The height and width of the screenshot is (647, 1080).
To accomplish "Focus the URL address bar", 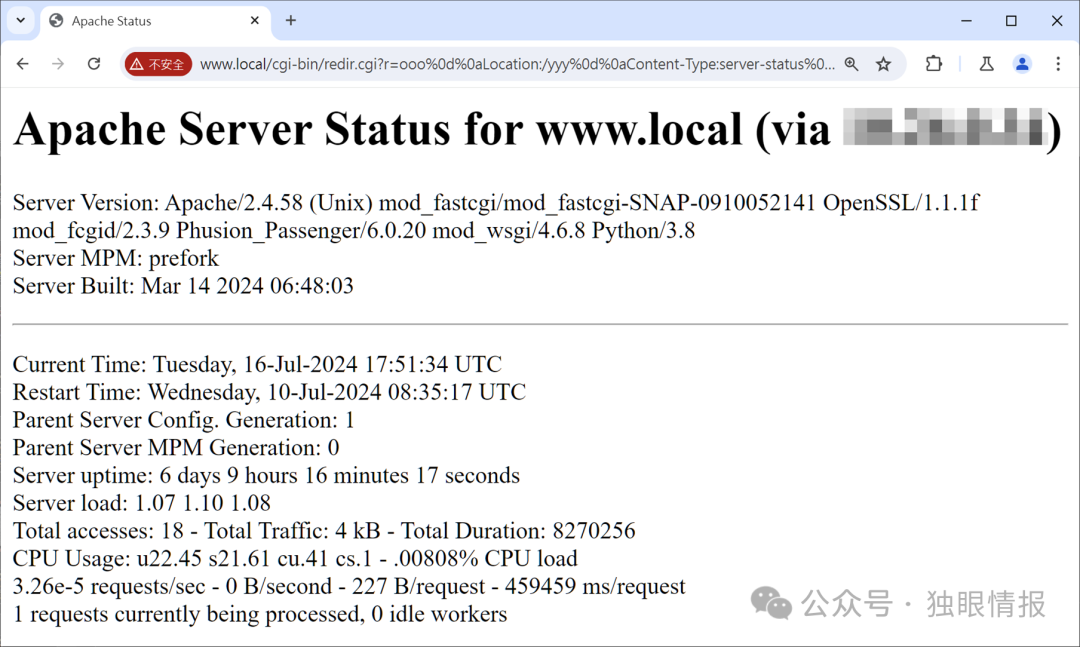I will [x=517, y=64].
